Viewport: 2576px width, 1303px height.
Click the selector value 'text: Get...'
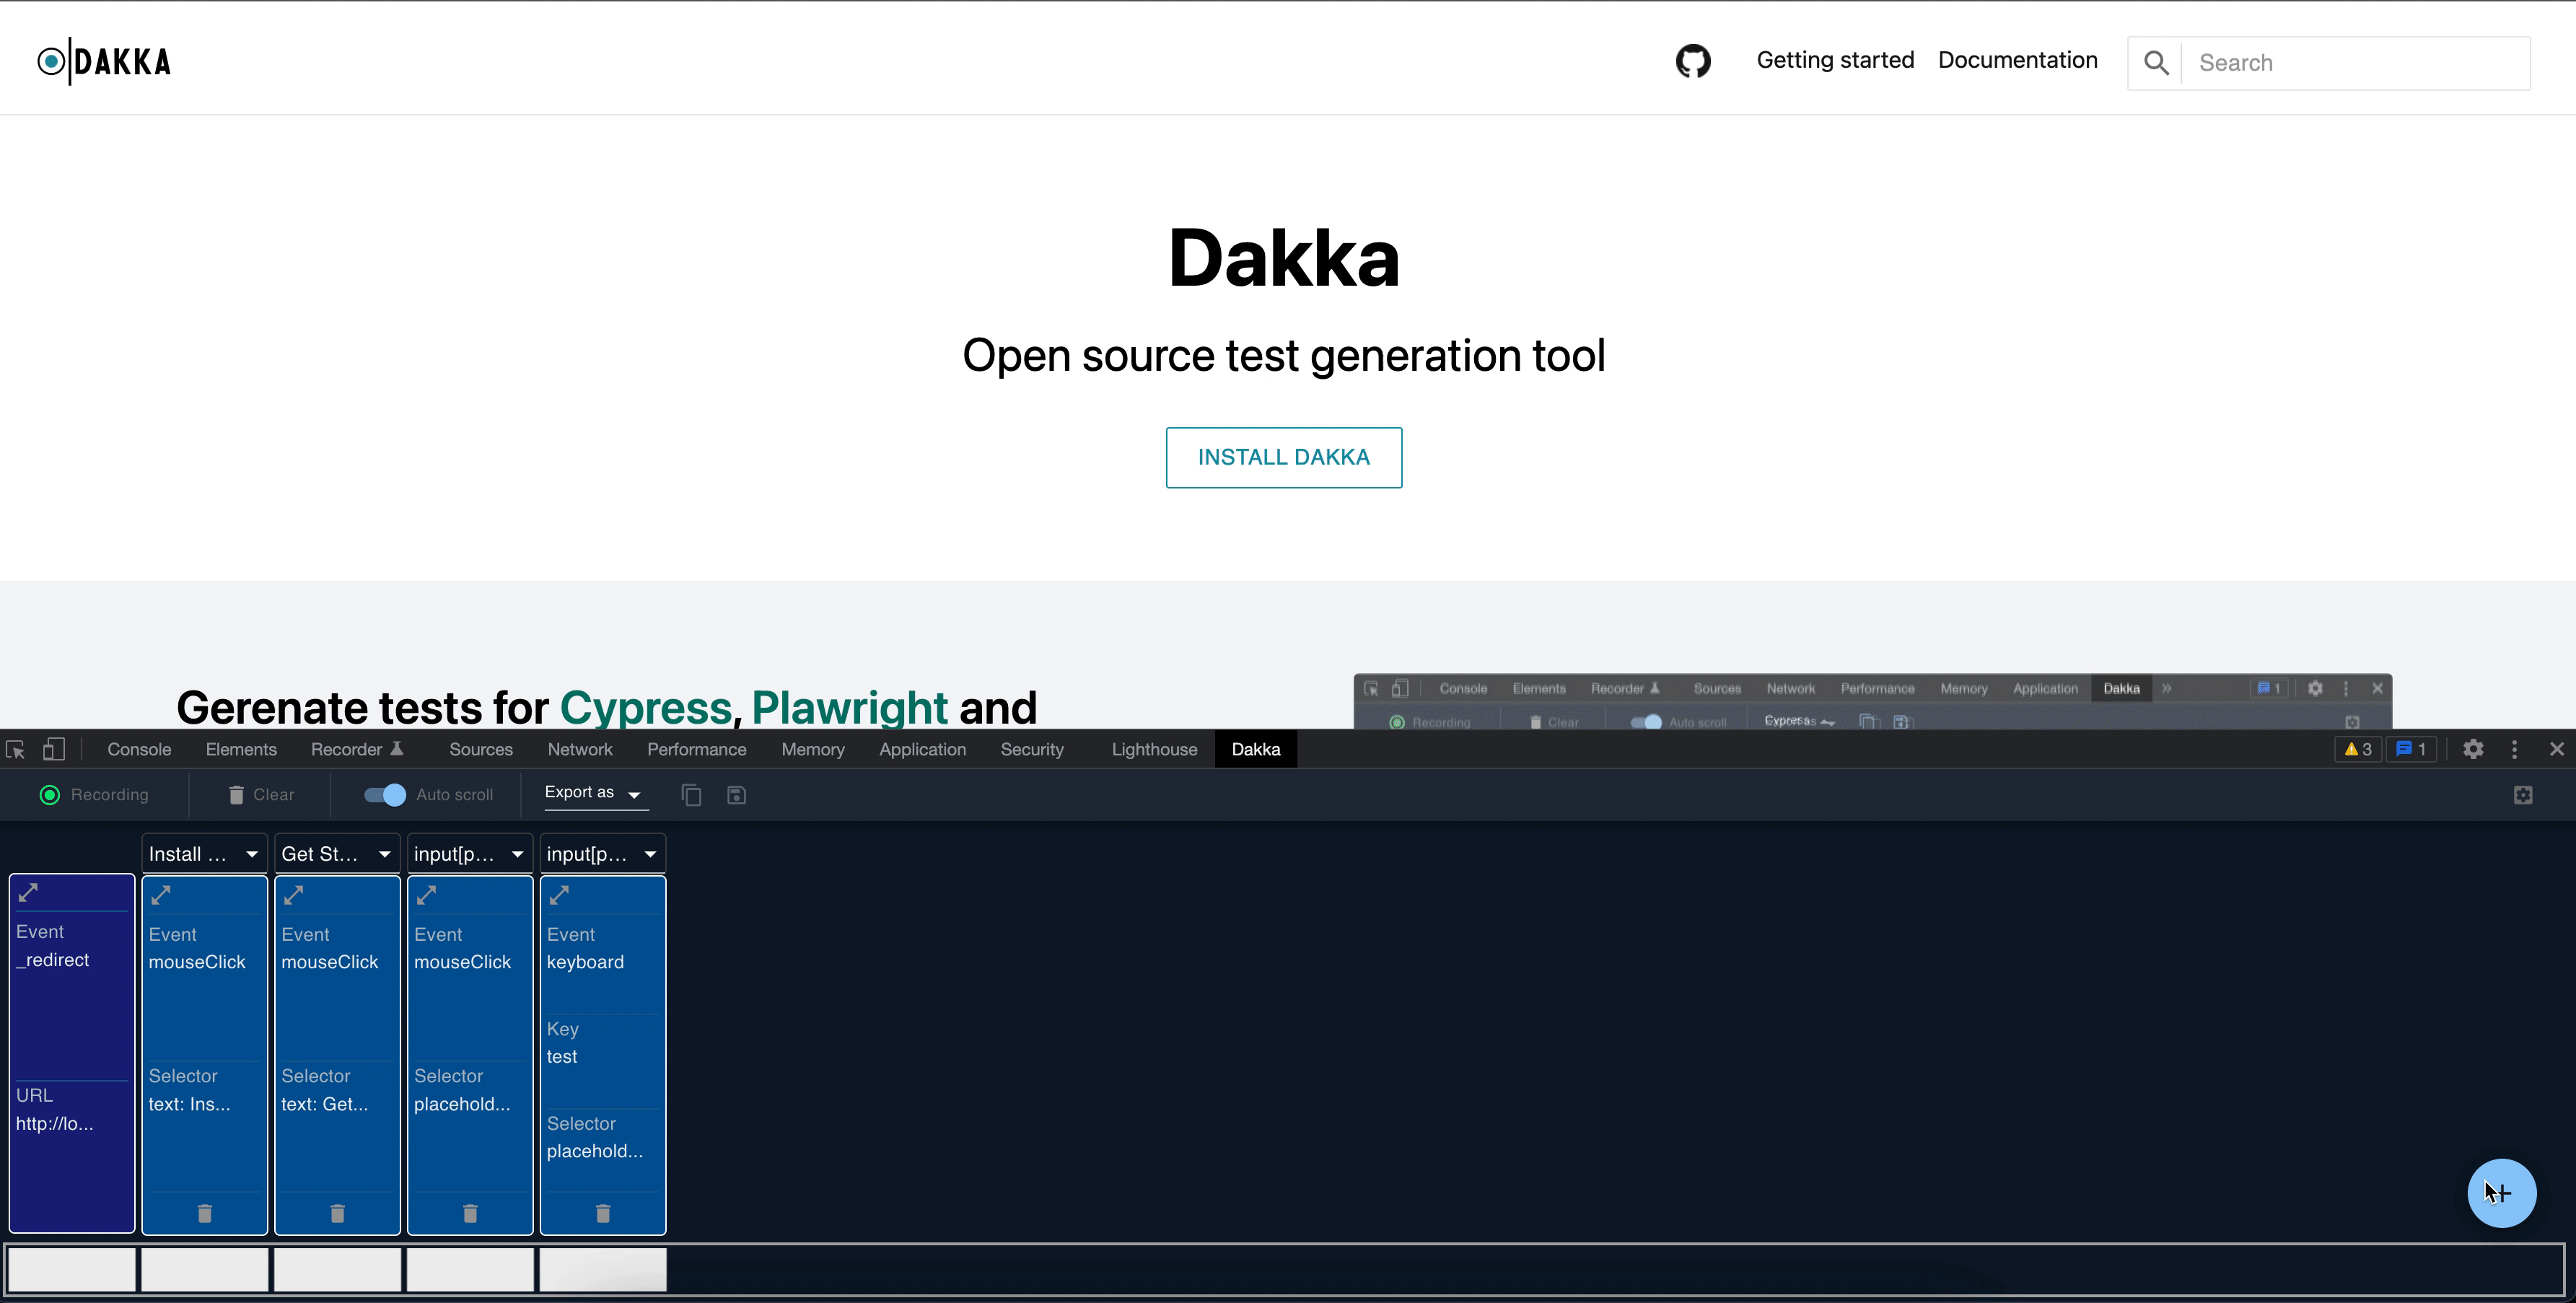325,1104
